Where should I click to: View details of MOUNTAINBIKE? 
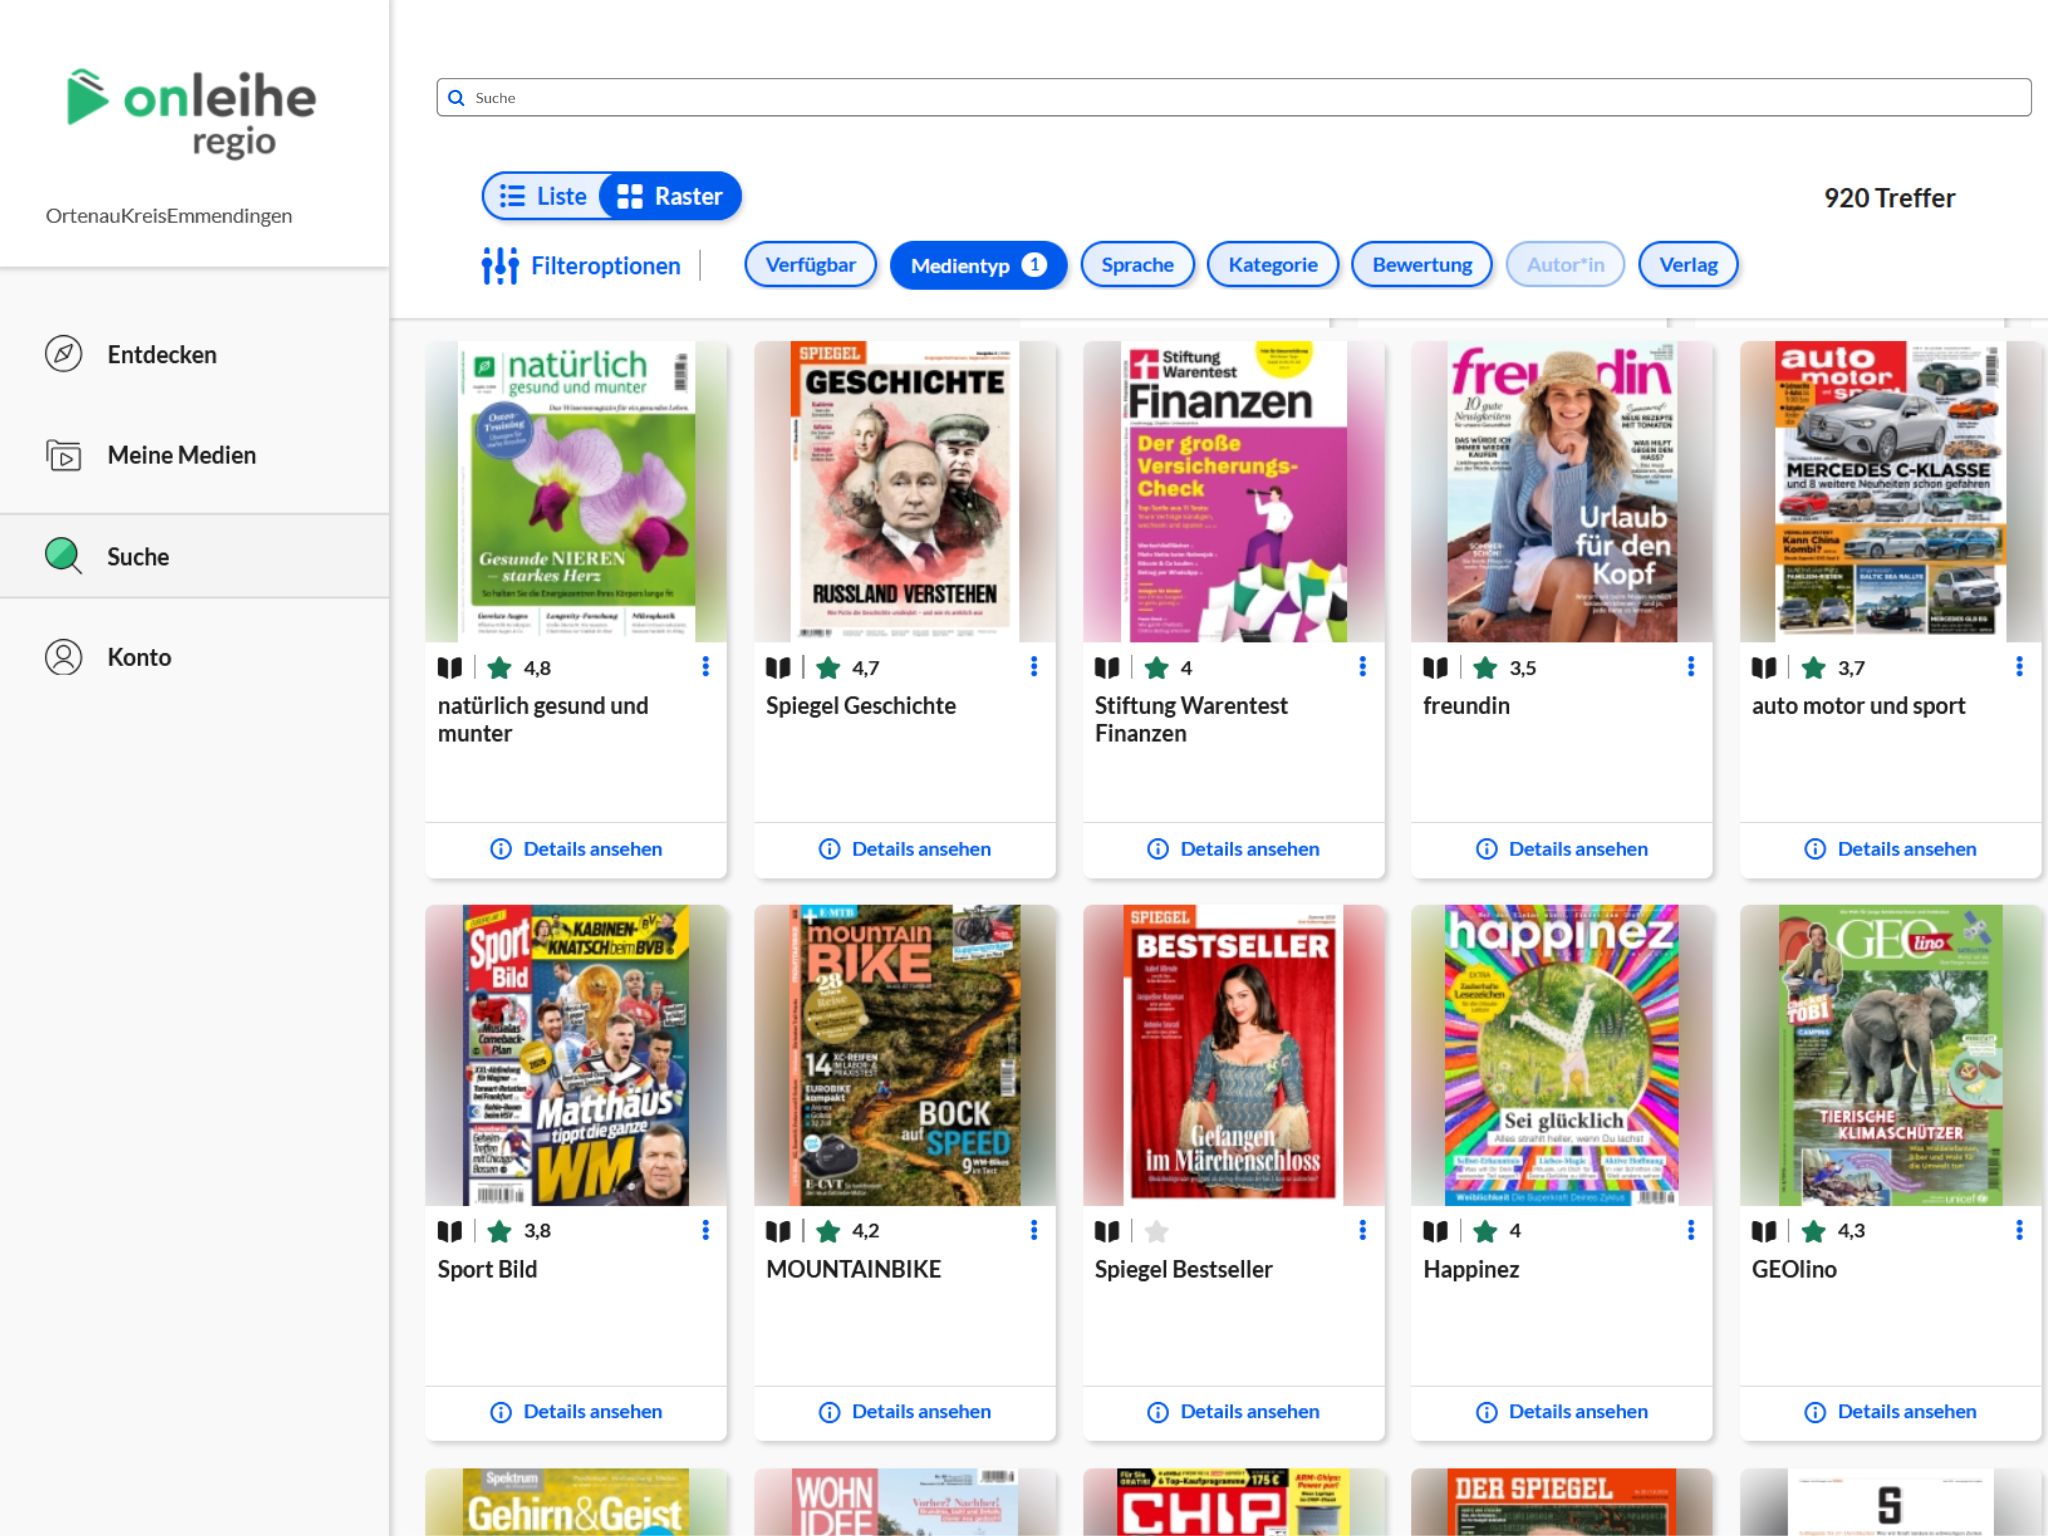click(x=905, y=1412)
